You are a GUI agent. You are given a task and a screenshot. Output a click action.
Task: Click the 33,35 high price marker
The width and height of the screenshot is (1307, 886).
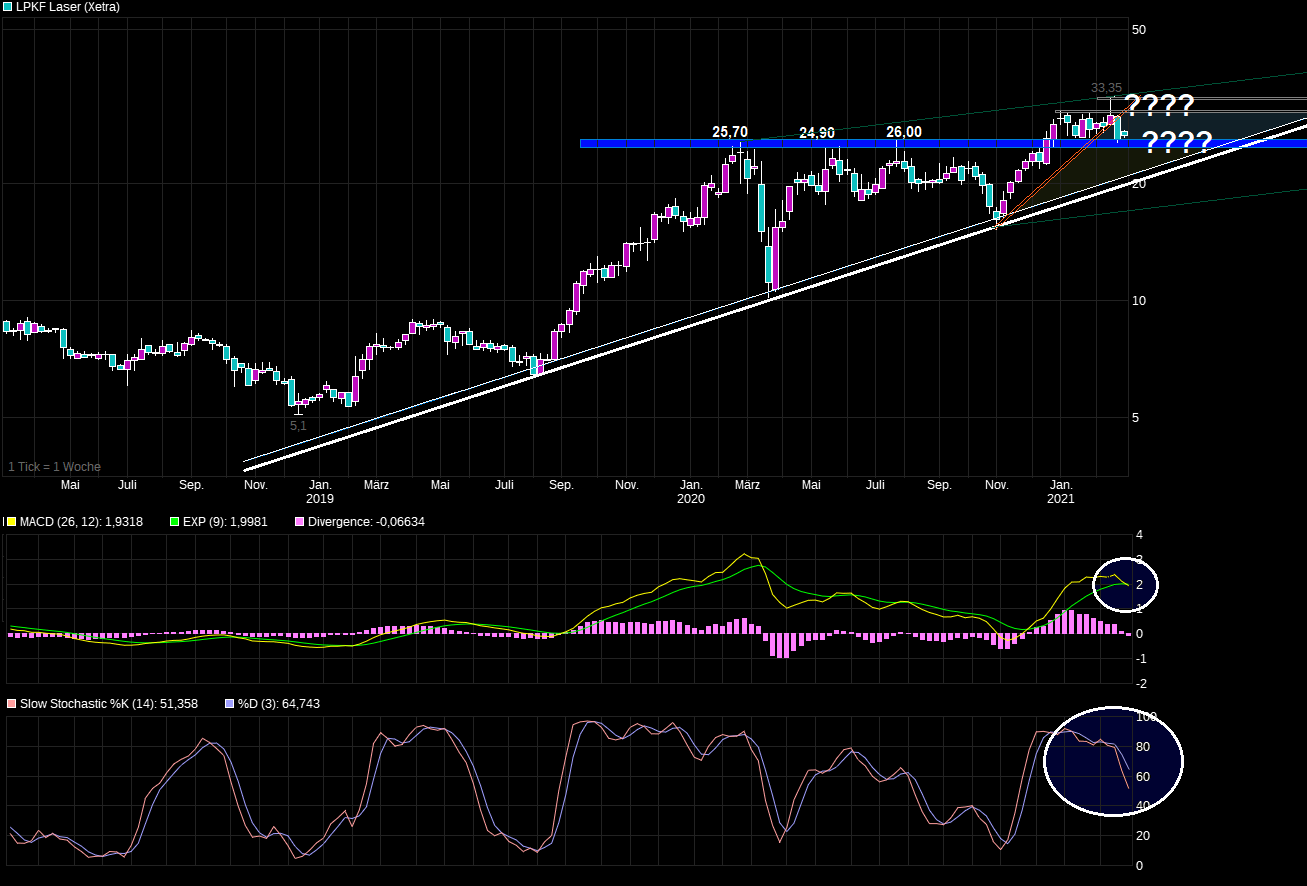[x=1104, y=88]
